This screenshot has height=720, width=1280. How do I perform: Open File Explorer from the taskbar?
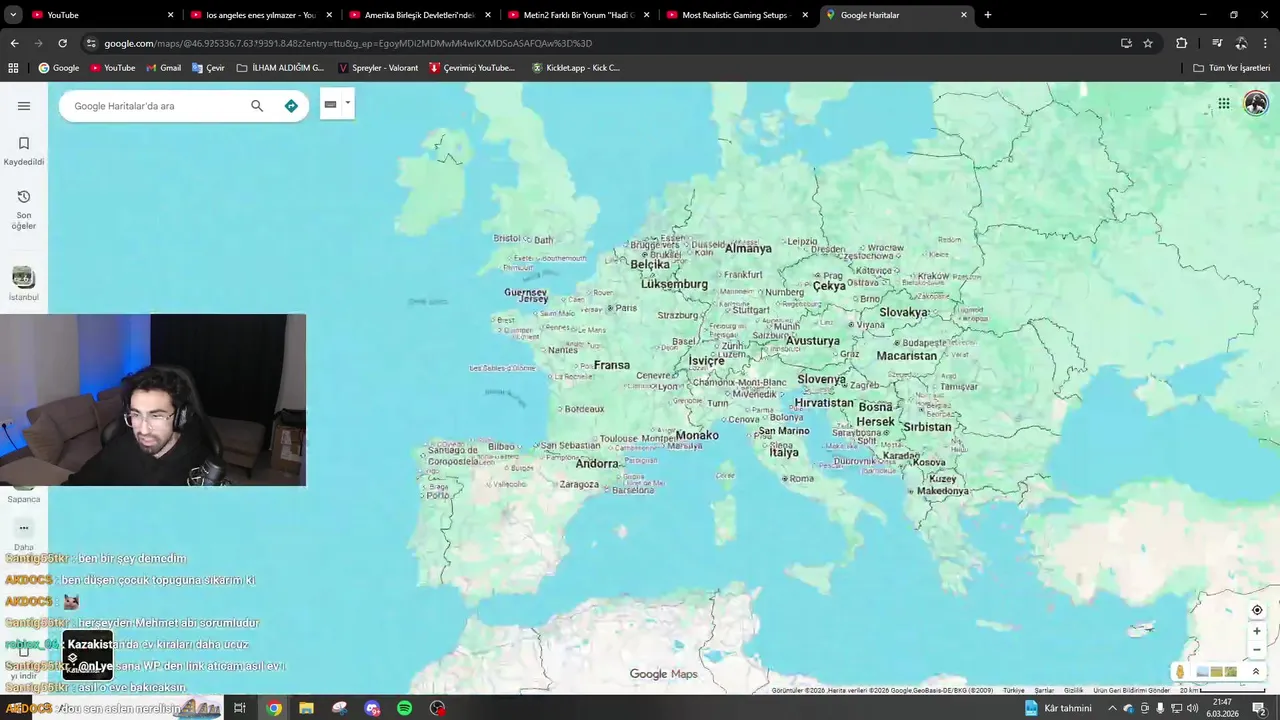pyautogui.click(x=306, y=708)
